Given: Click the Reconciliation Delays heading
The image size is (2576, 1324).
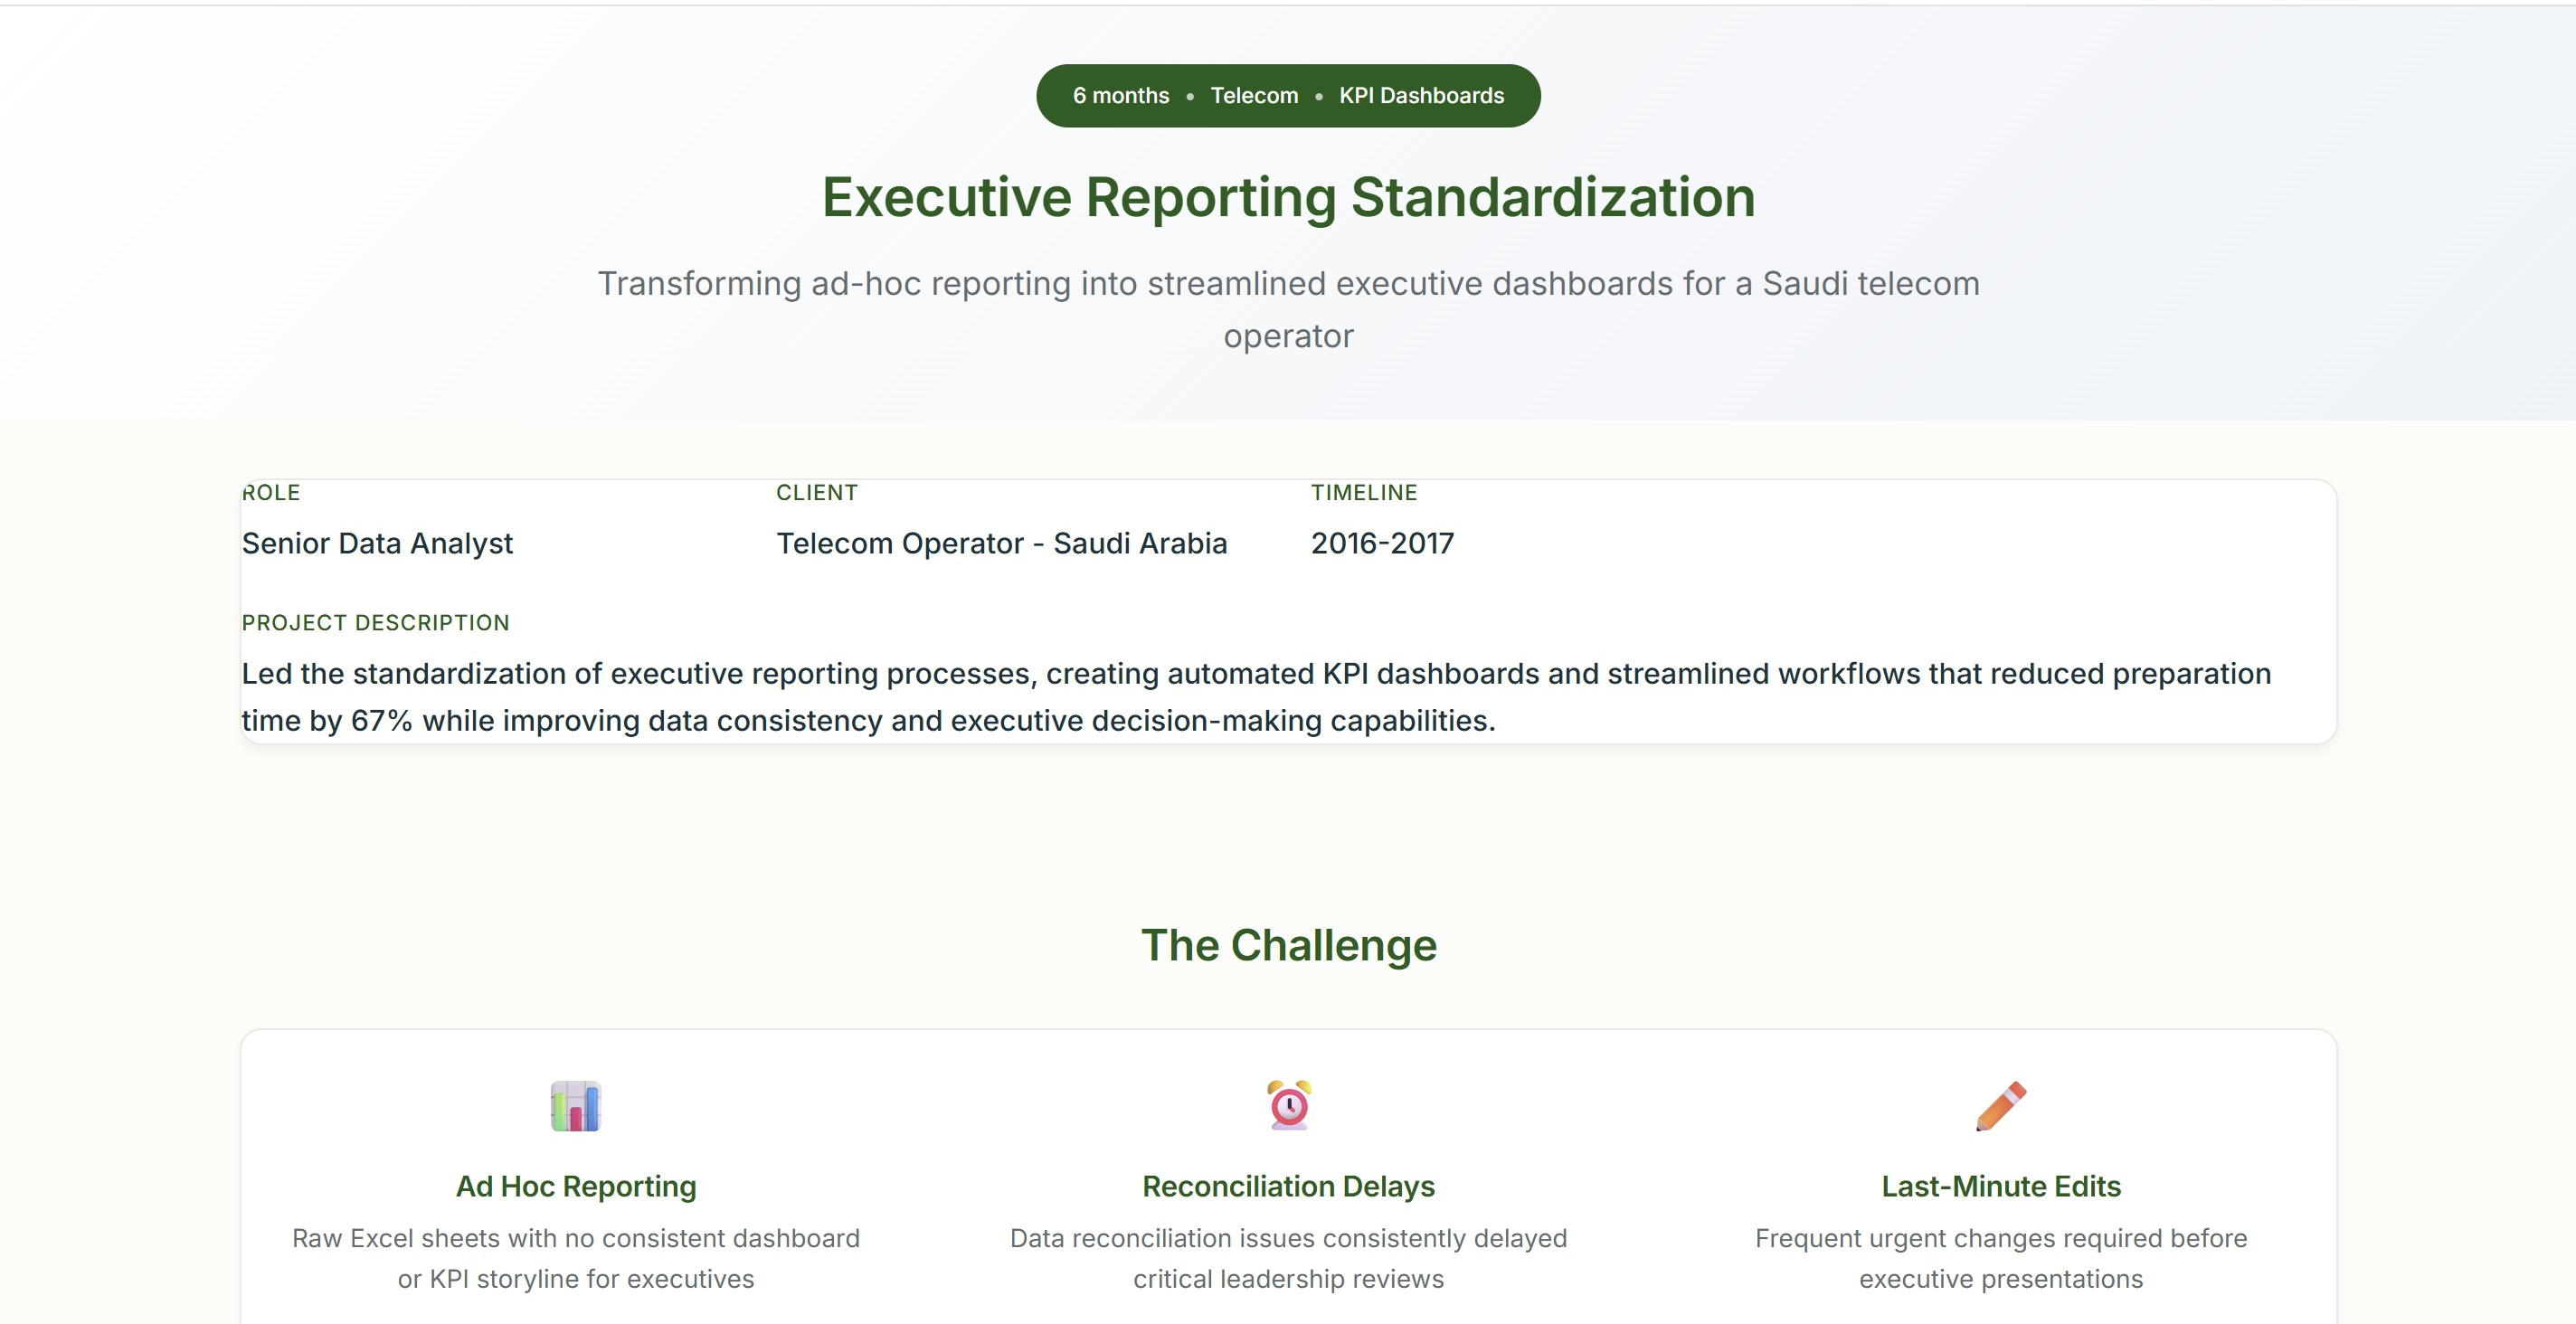Looking at the screenshot, I should 1288,1186.
